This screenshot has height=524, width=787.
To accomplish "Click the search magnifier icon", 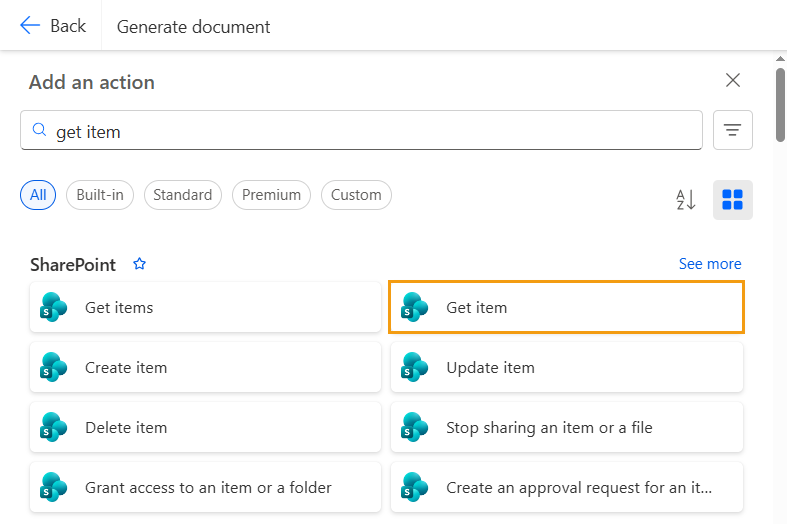I will tap(39, 130).
